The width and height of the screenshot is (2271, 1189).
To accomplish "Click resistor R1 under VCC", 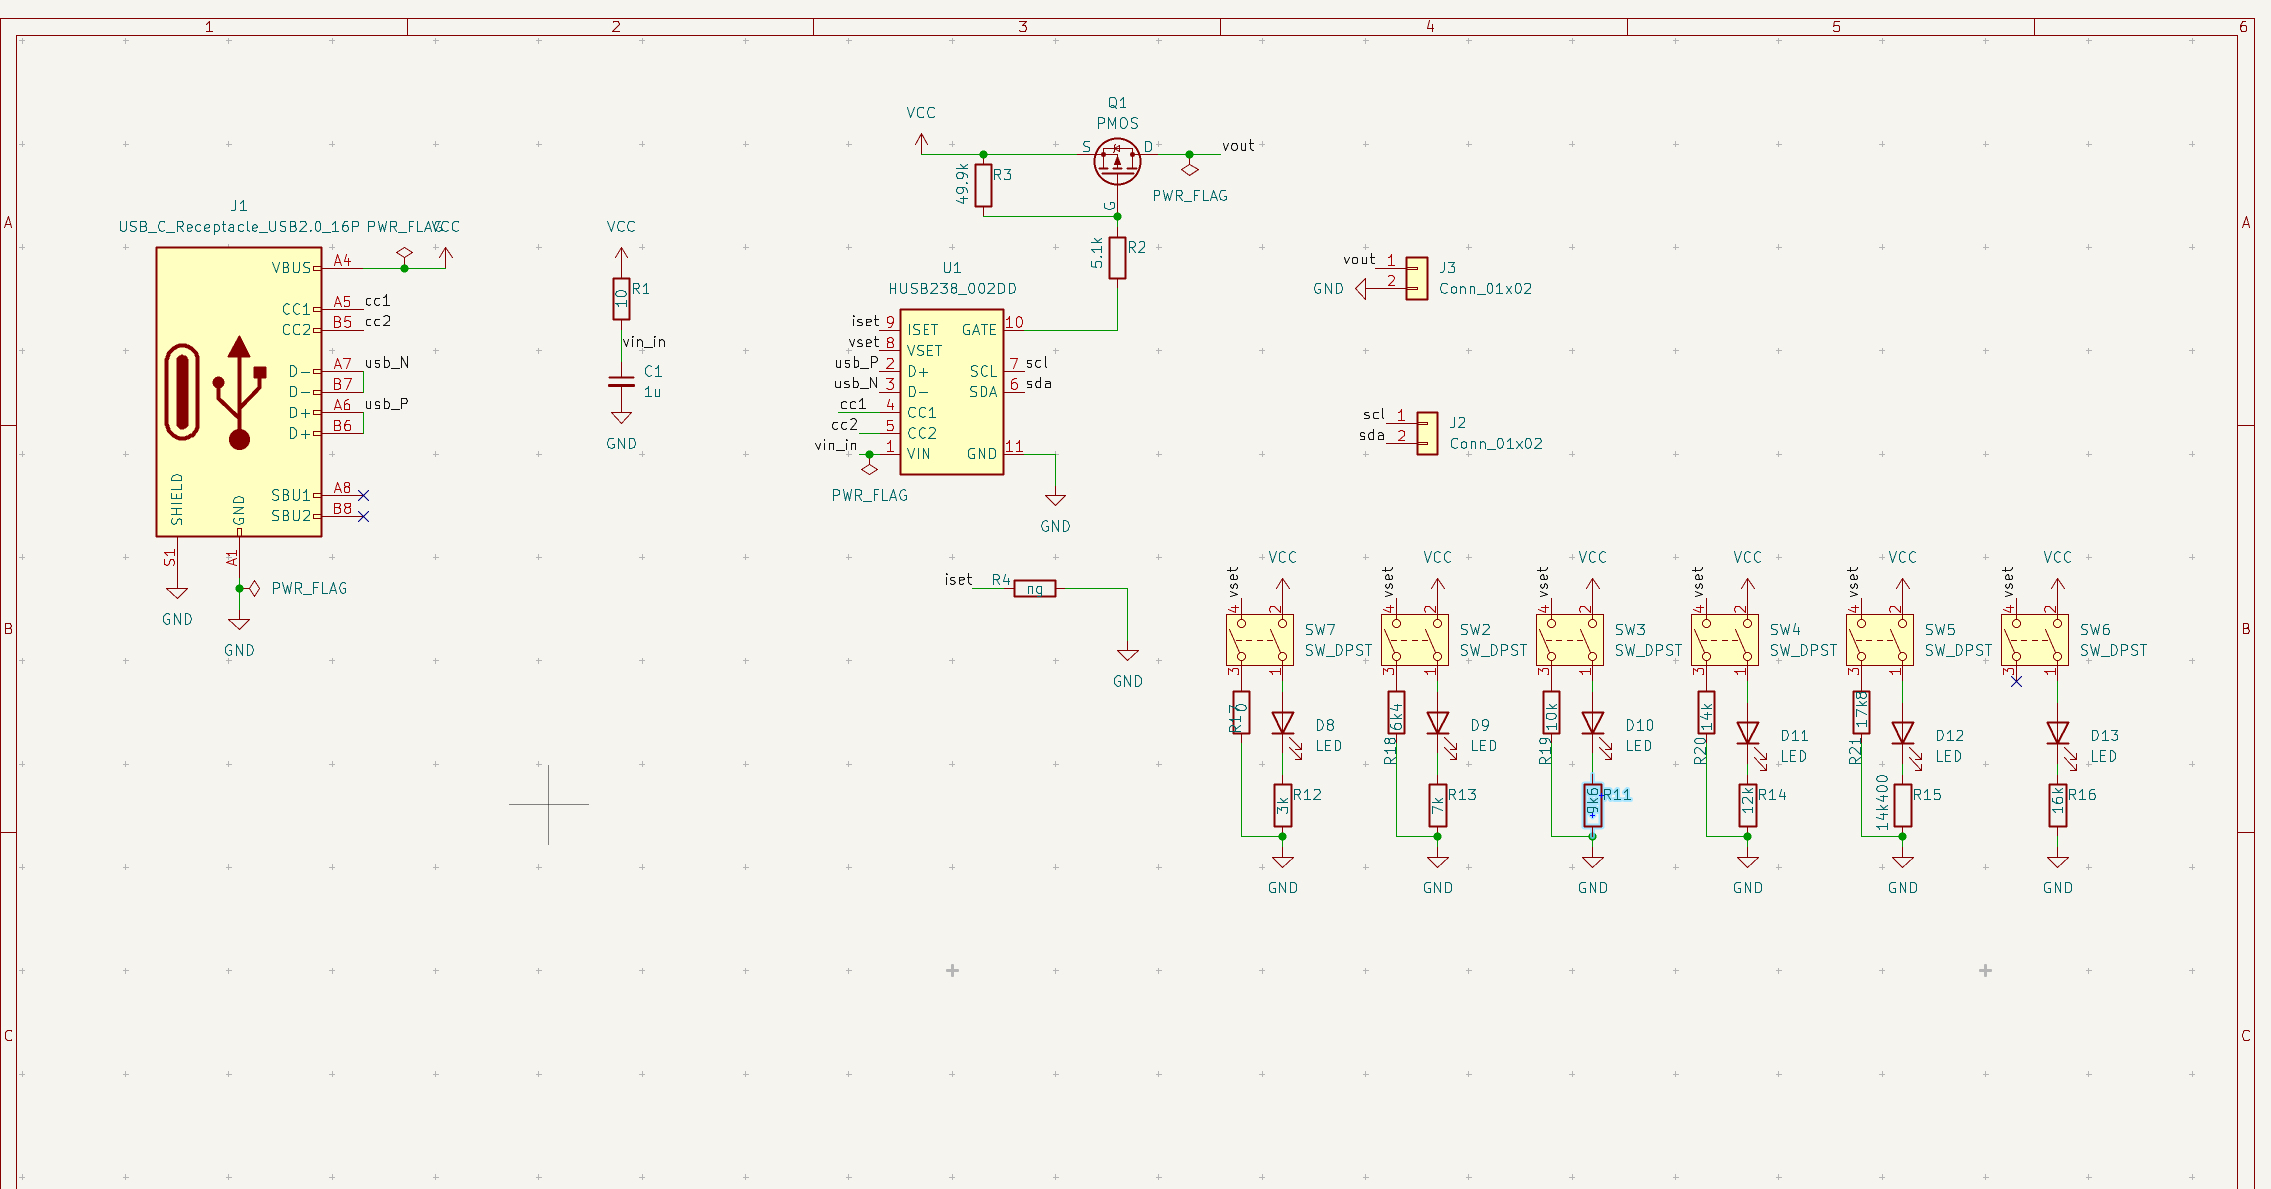I will pyautogui.click(x=621, y=298).
